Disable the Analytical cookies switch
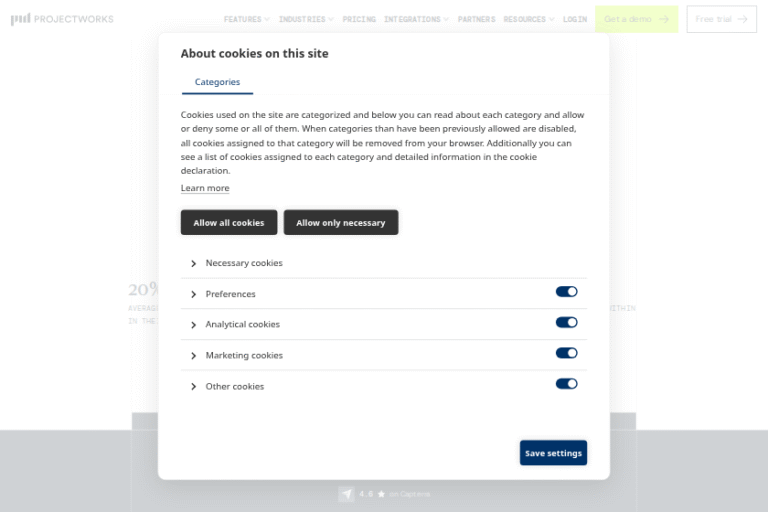This screenshot has width=768, height=512. (566, 323)
